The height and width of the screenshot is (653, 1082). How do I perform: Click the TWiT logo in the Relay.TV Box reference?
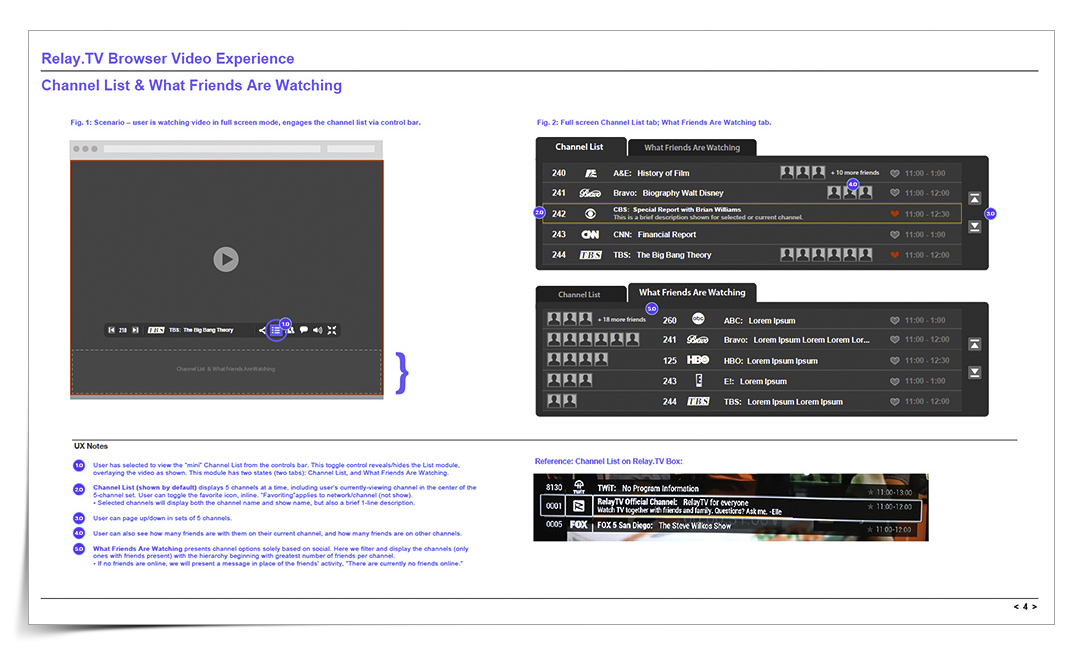(579, 487)
